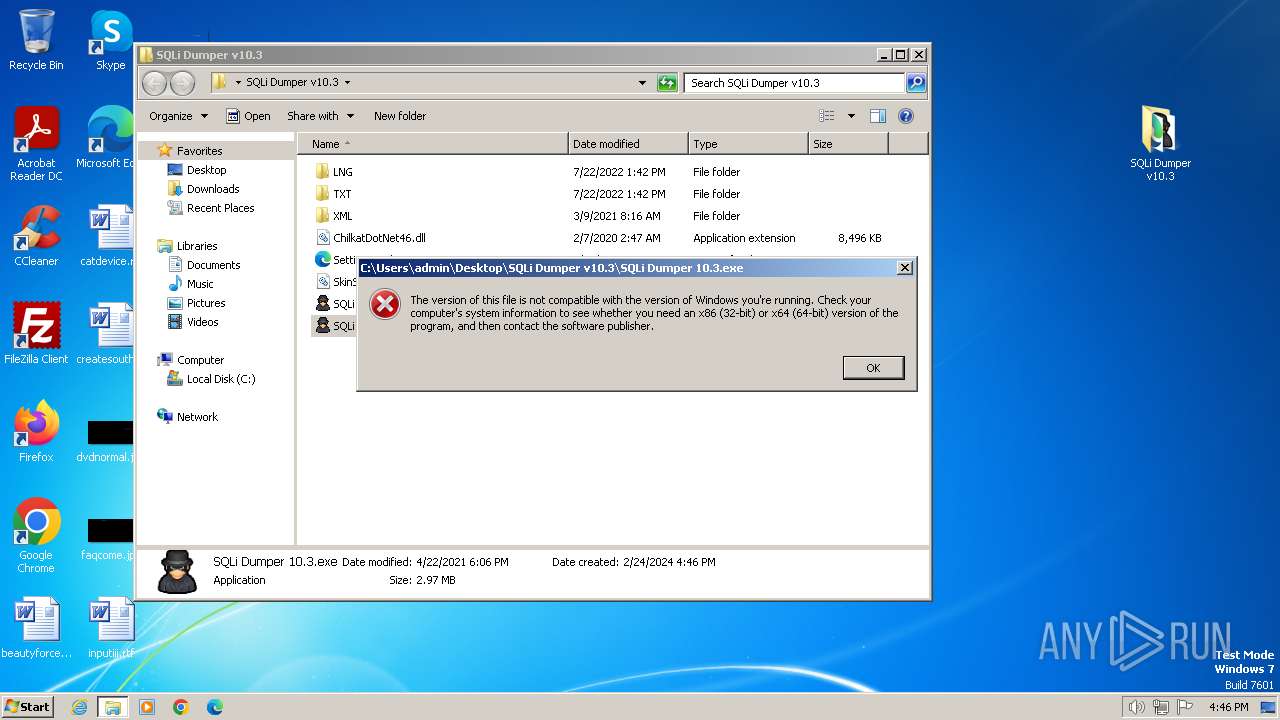Open address bar history dropdown arrow

[x=642, y=83]
